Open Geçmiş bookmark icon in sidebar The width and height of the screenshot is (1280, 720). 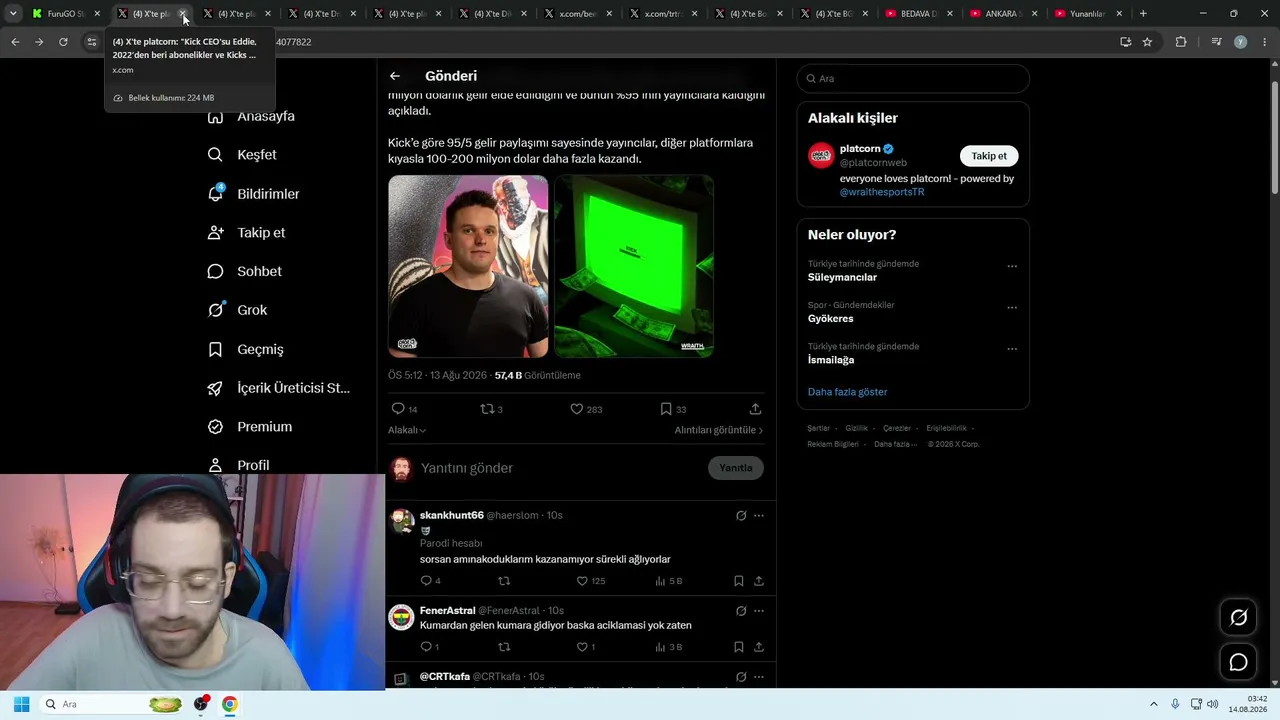click(x=215, y=349)
